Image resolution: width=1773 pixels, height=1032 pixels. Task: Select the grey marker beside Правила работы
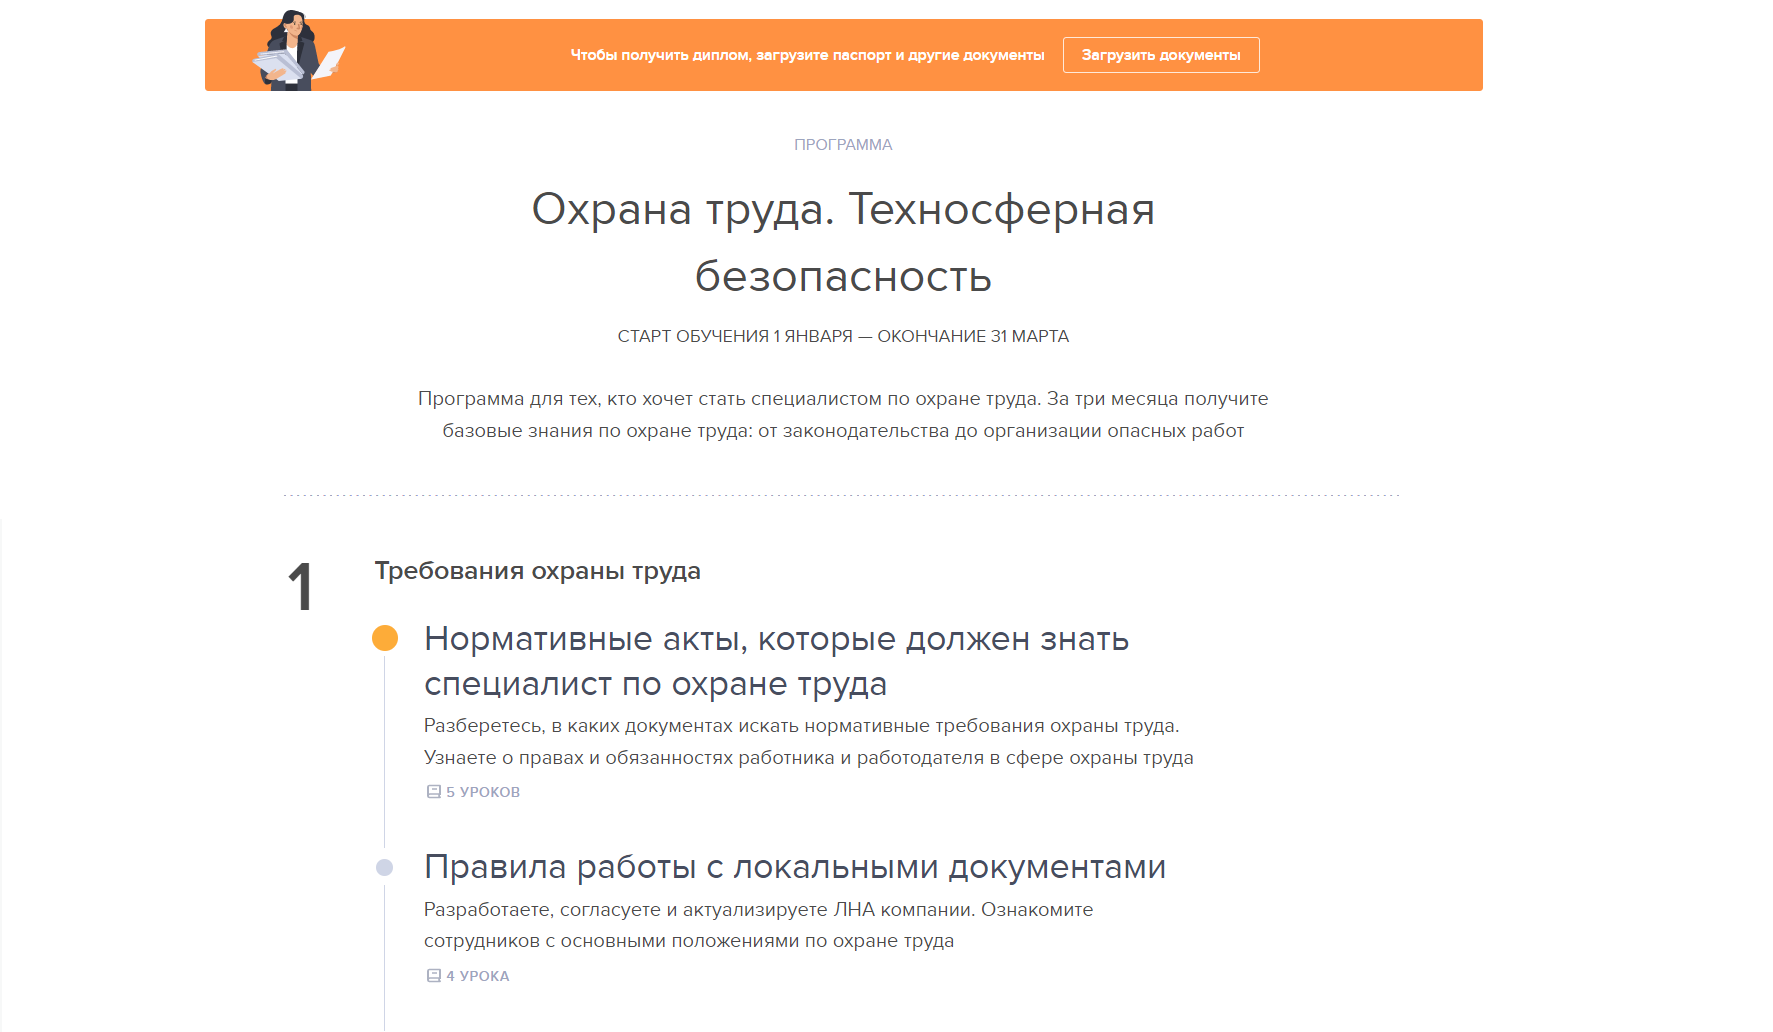(x=385, y=867)
